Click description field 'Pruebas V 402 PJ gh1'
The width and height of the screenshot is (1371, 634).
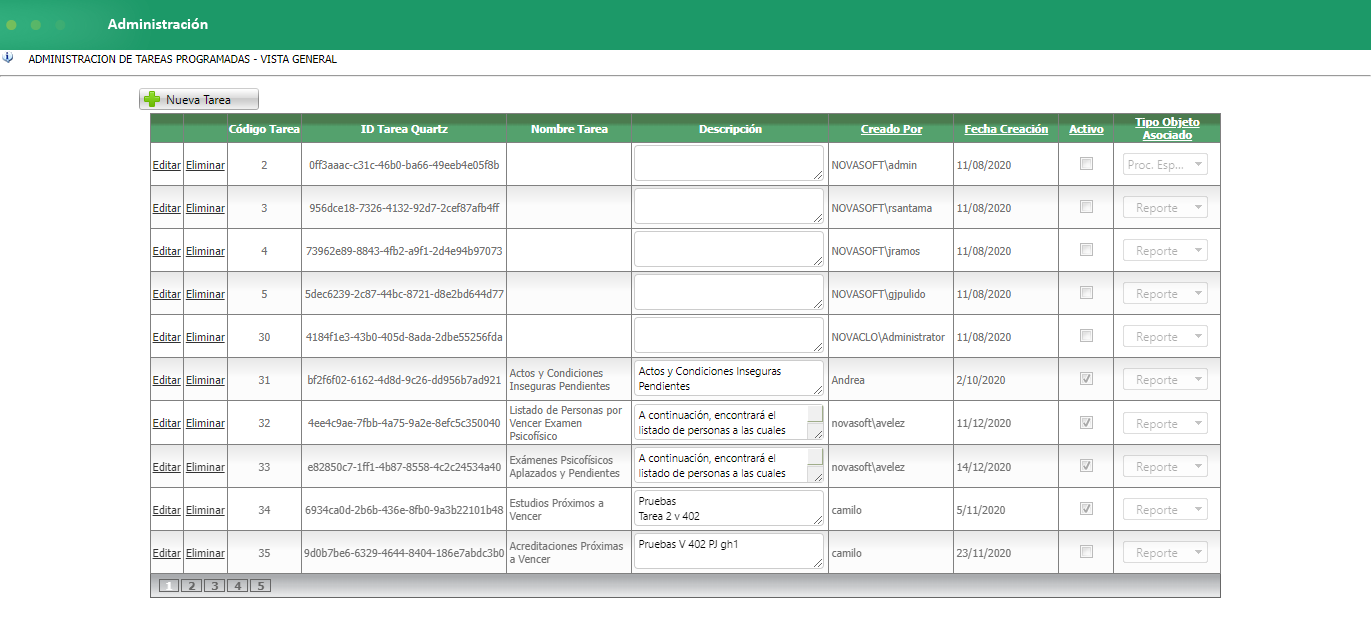[x=729, y=550]
